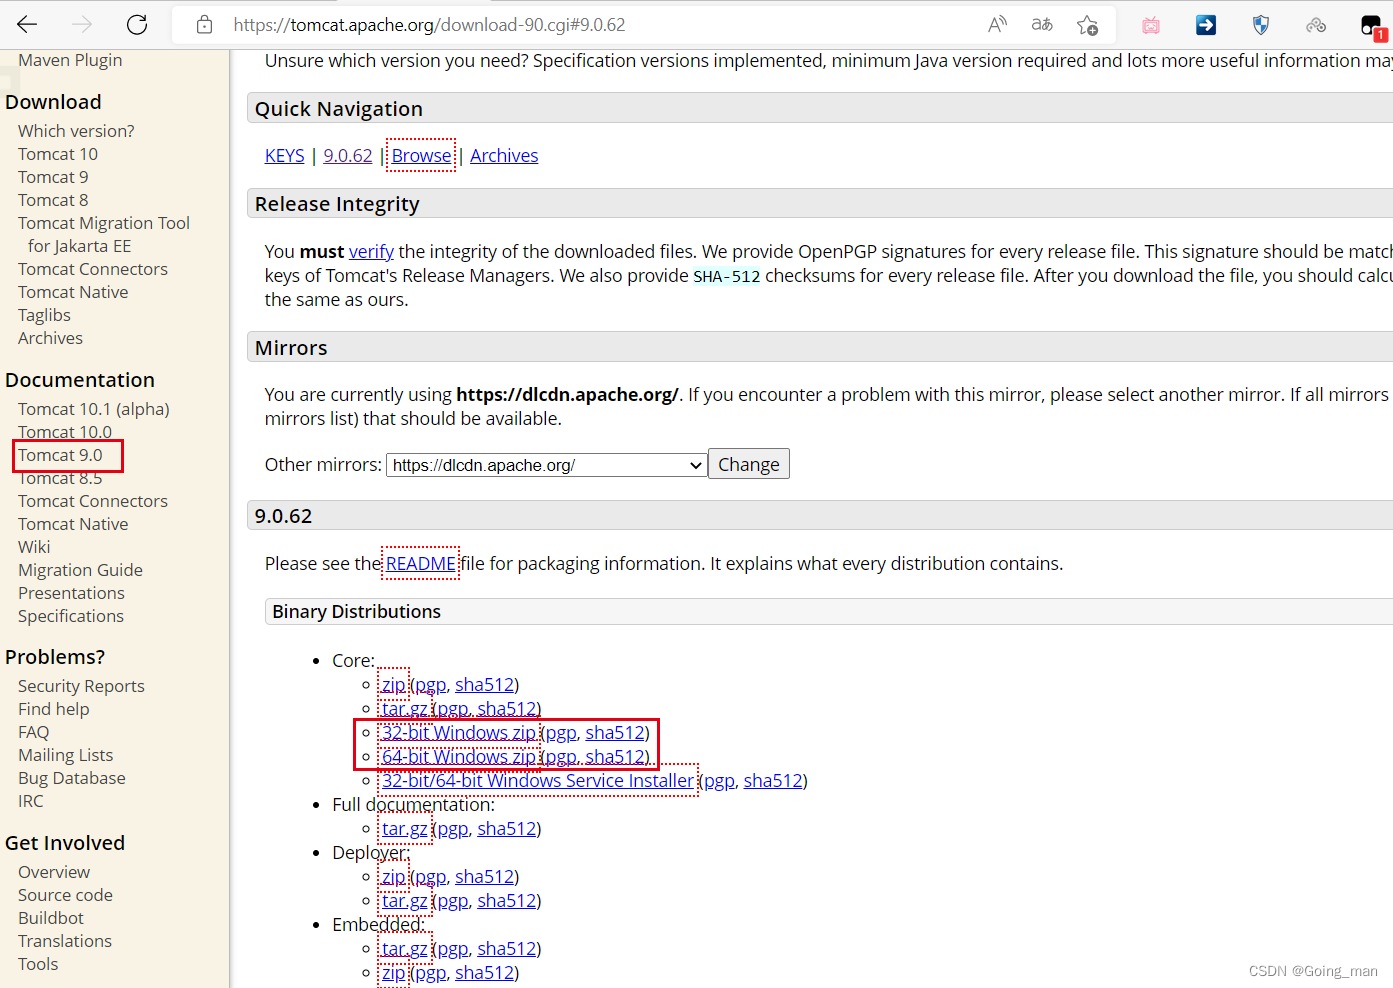Image resolution: width=1393 pixels, height=988 pixels.
Task: Go back to the previous page
Action: [27, 25]
